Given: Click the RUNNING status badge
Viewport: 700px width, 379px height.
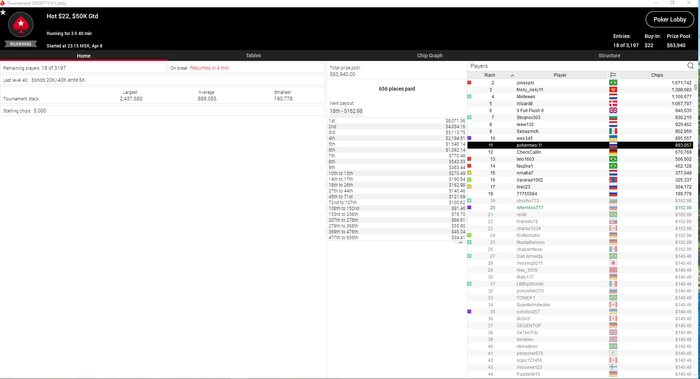Looking at the screenshot, I should click(21, 44).
